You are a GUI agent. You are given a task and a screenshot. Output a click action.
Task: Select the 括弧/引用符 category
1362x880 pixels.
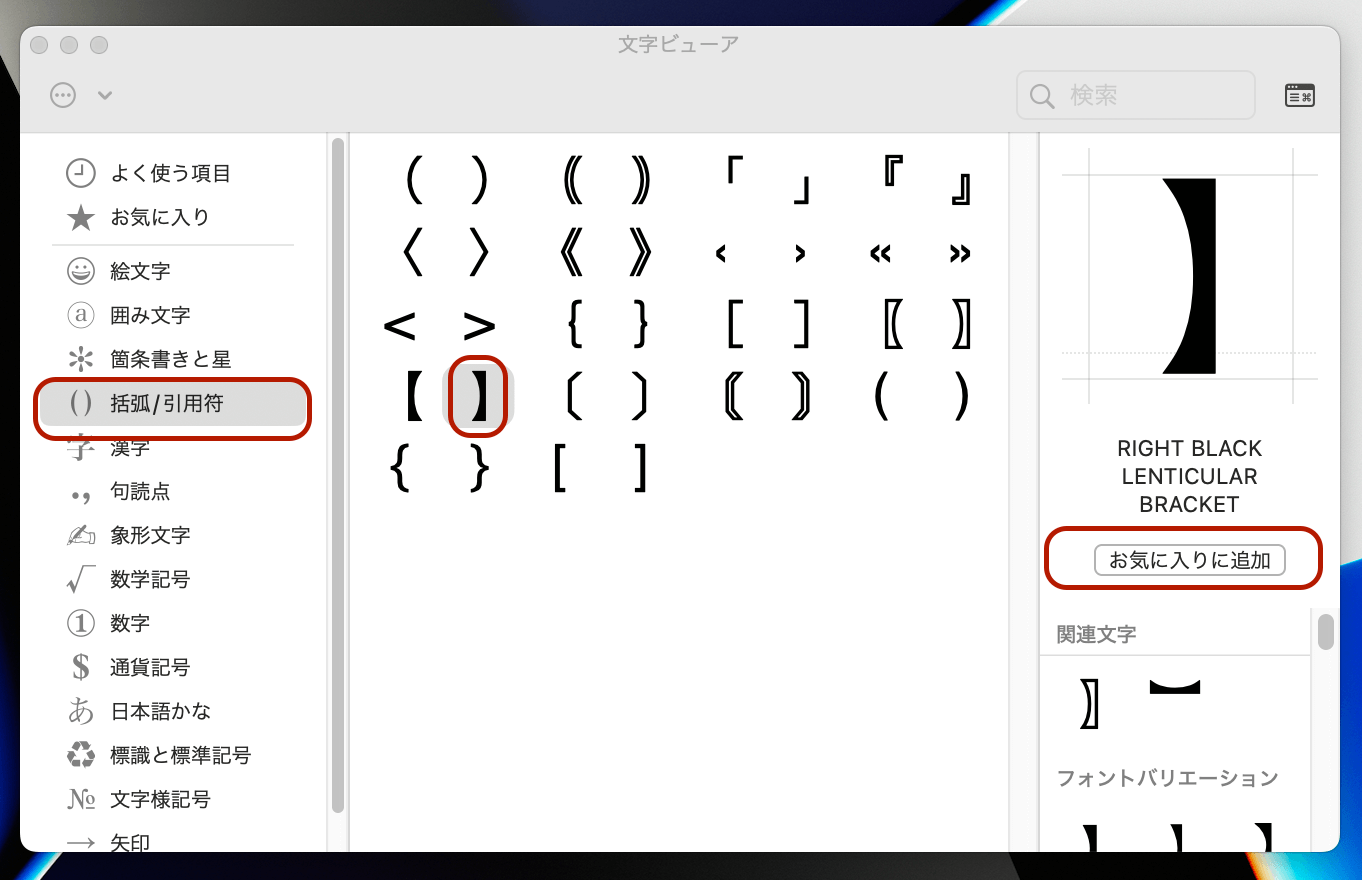172,404
